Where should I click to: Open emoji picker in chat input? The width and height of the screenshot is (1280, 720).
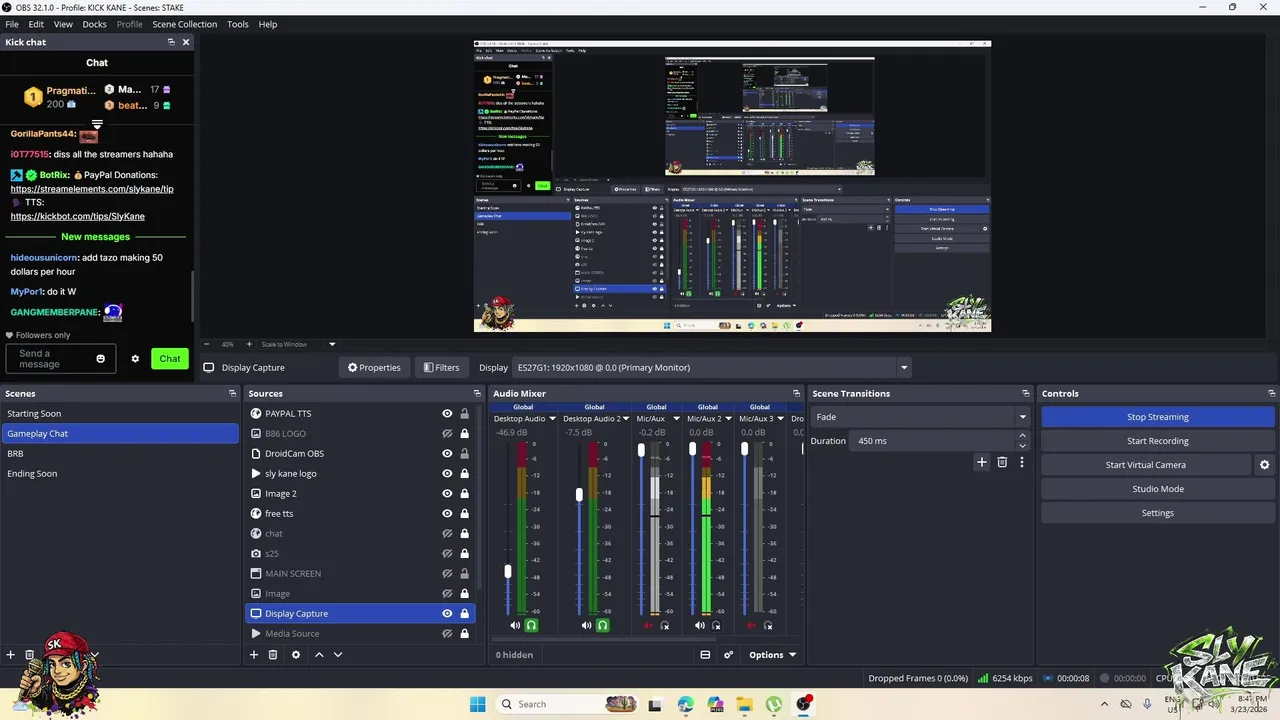100,359
